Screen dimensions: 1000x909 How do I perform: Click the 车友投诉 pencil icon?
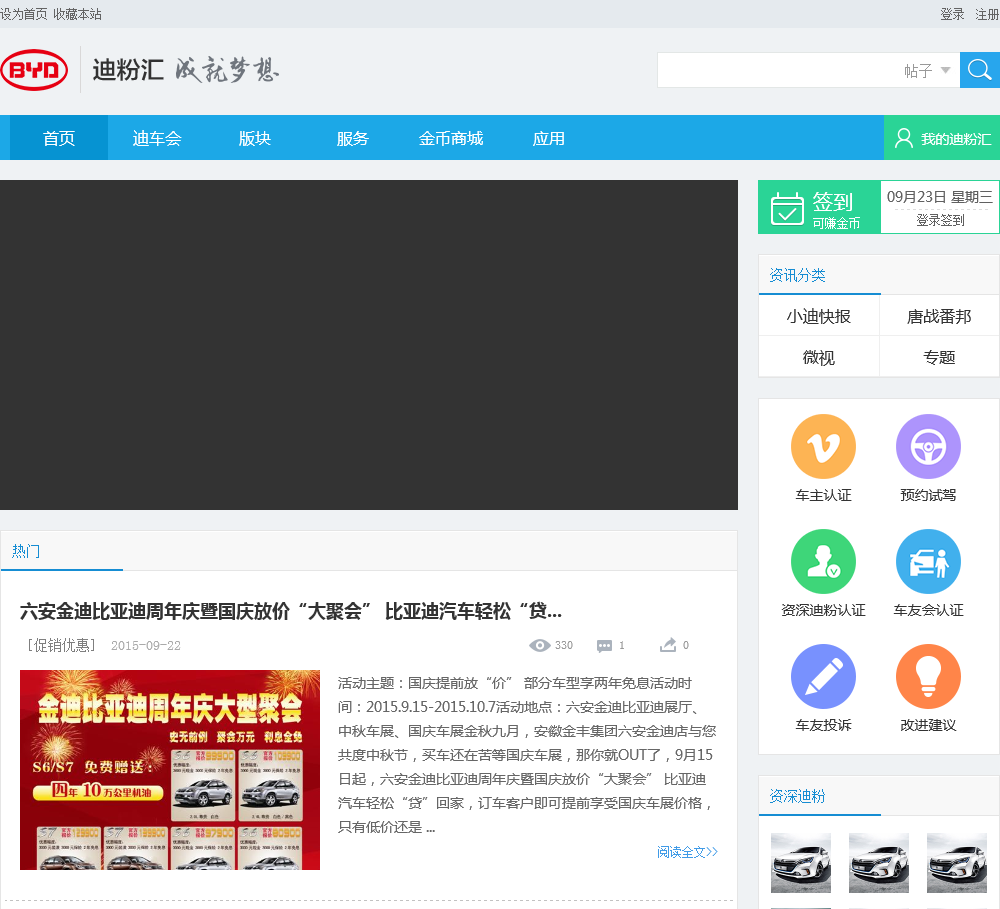(823, 676)
